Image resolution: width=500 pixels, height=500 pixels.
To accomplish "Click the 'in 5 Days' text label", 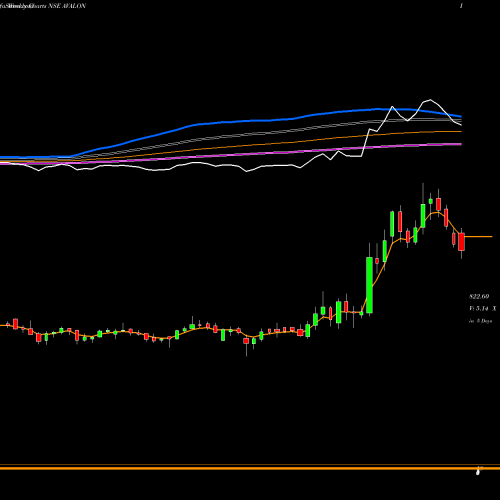I will (481, 321).
